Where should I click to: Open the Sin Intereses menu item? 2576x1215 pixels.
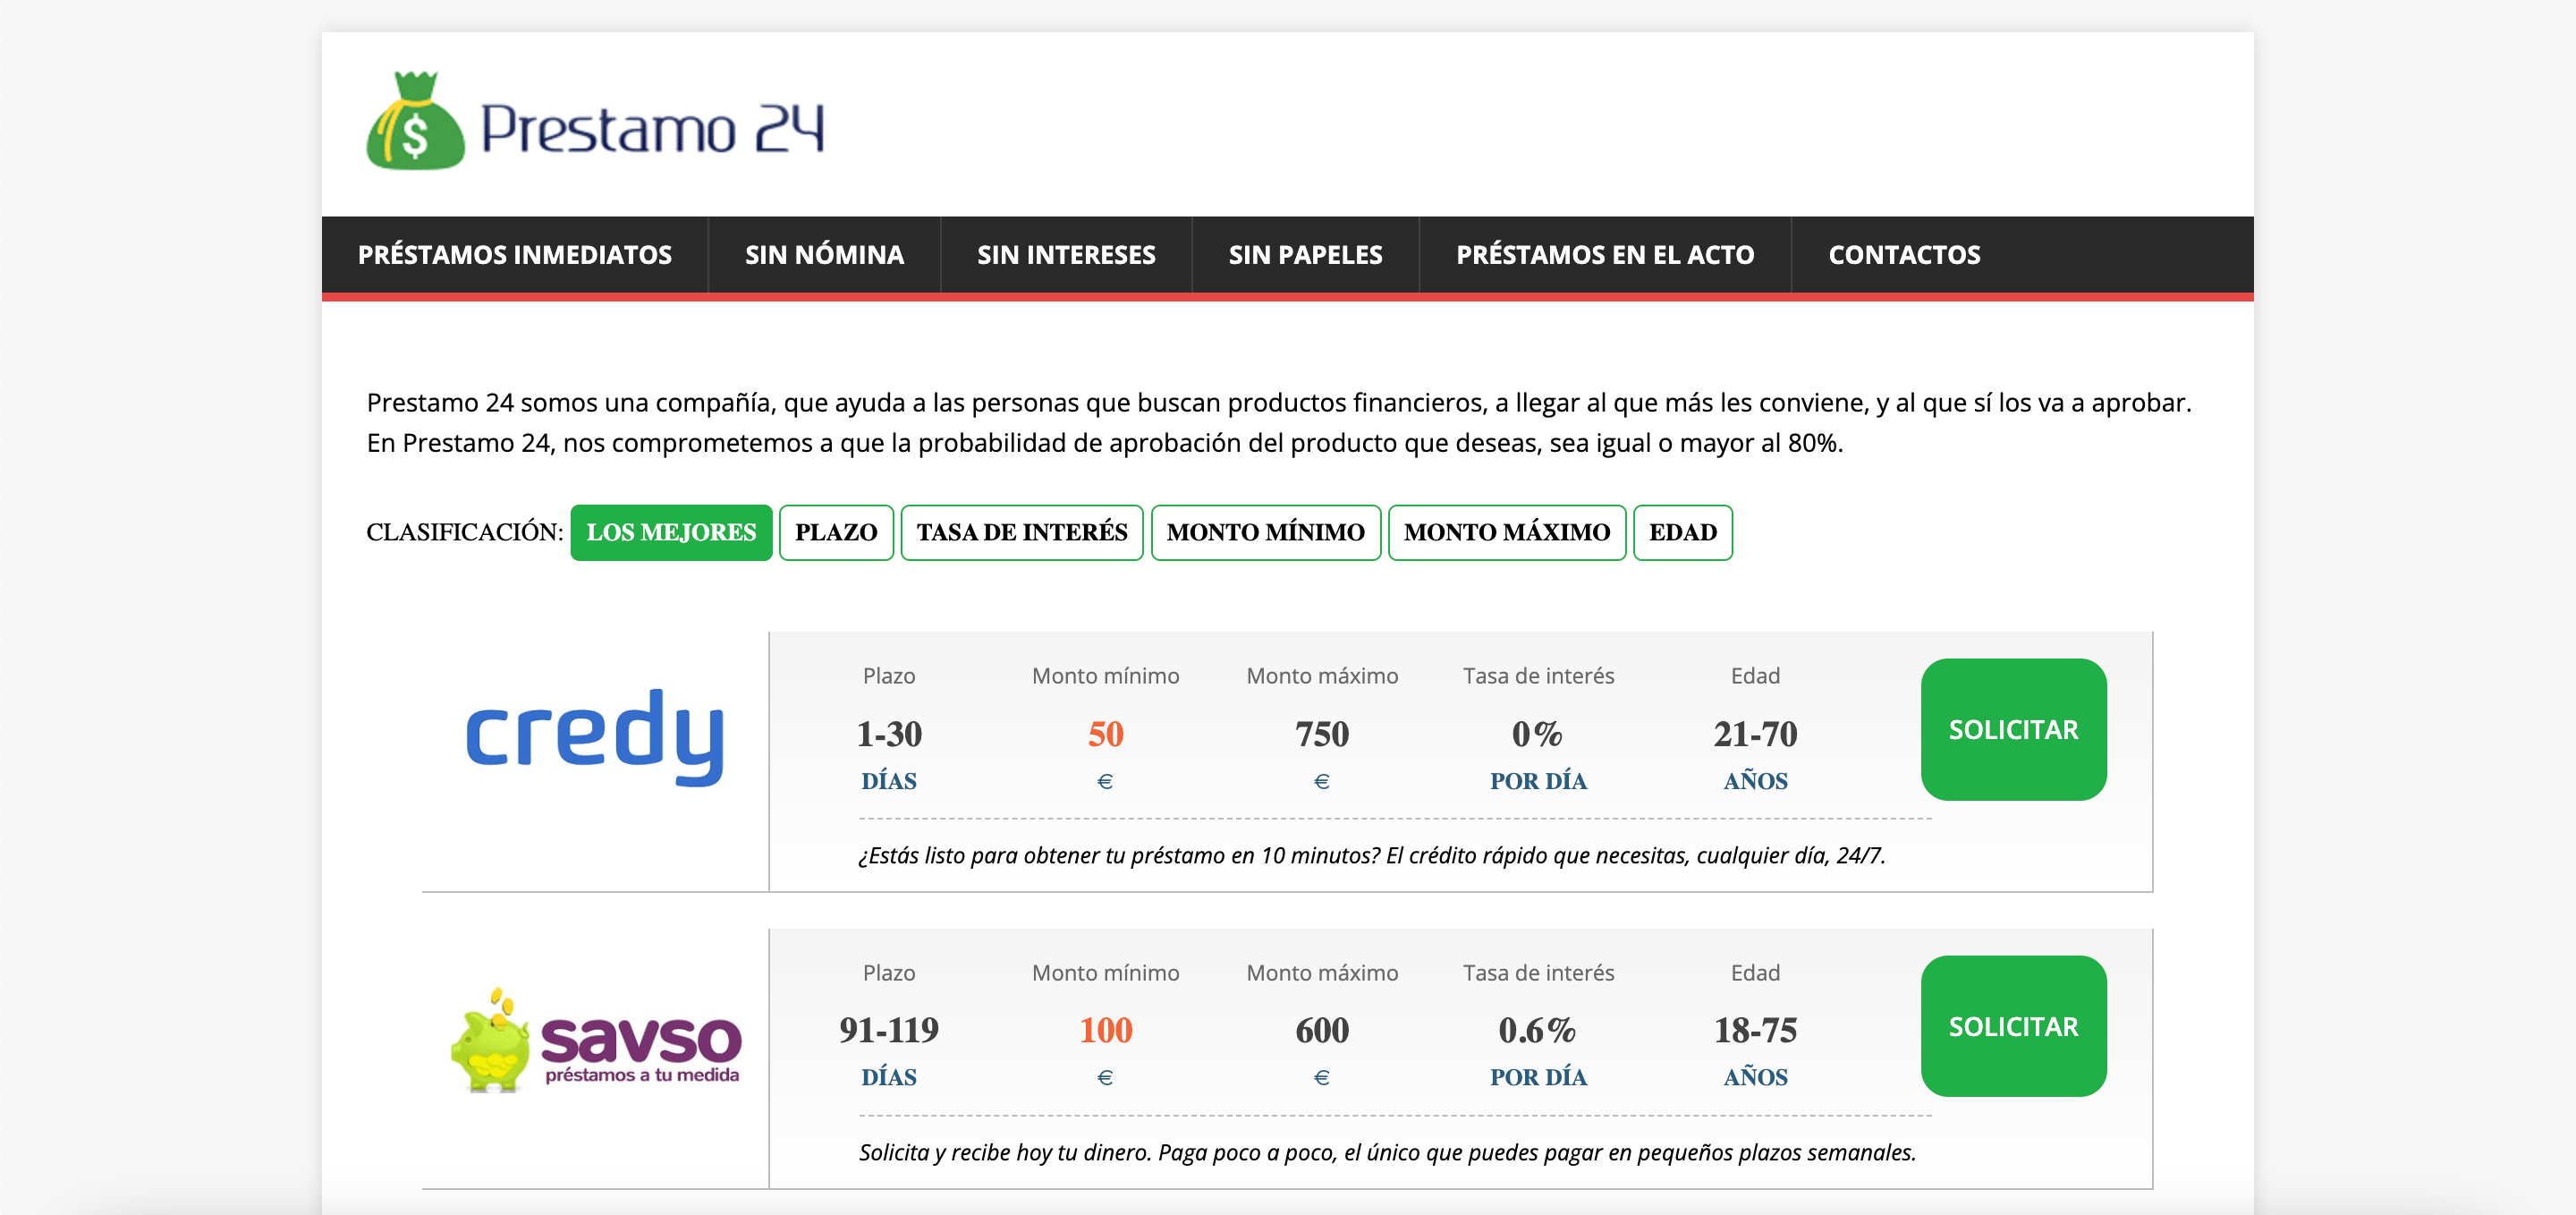click(x=1066, y=254)
